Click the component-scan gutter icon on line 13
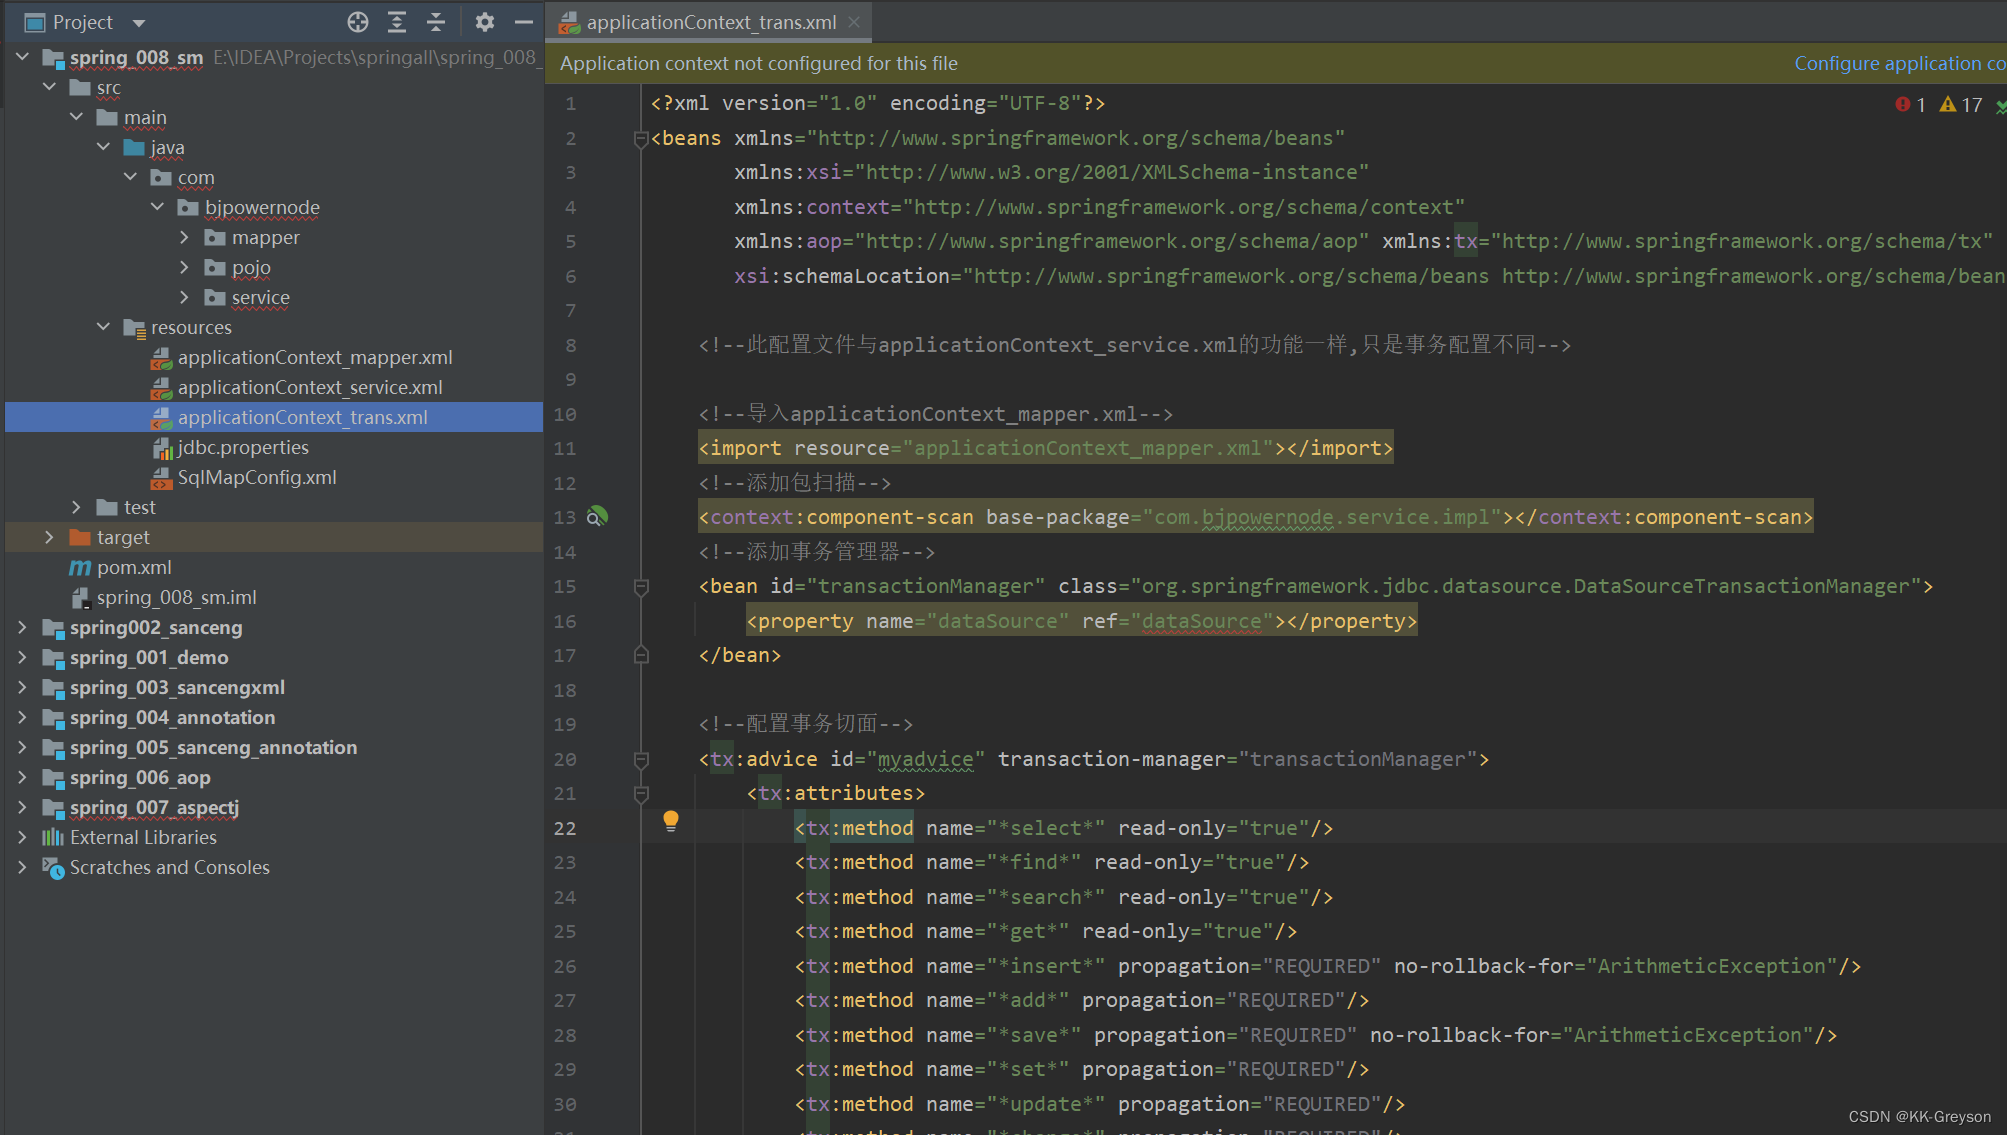This screenshot has width=2007, height=1135. (x=597, y=517)
